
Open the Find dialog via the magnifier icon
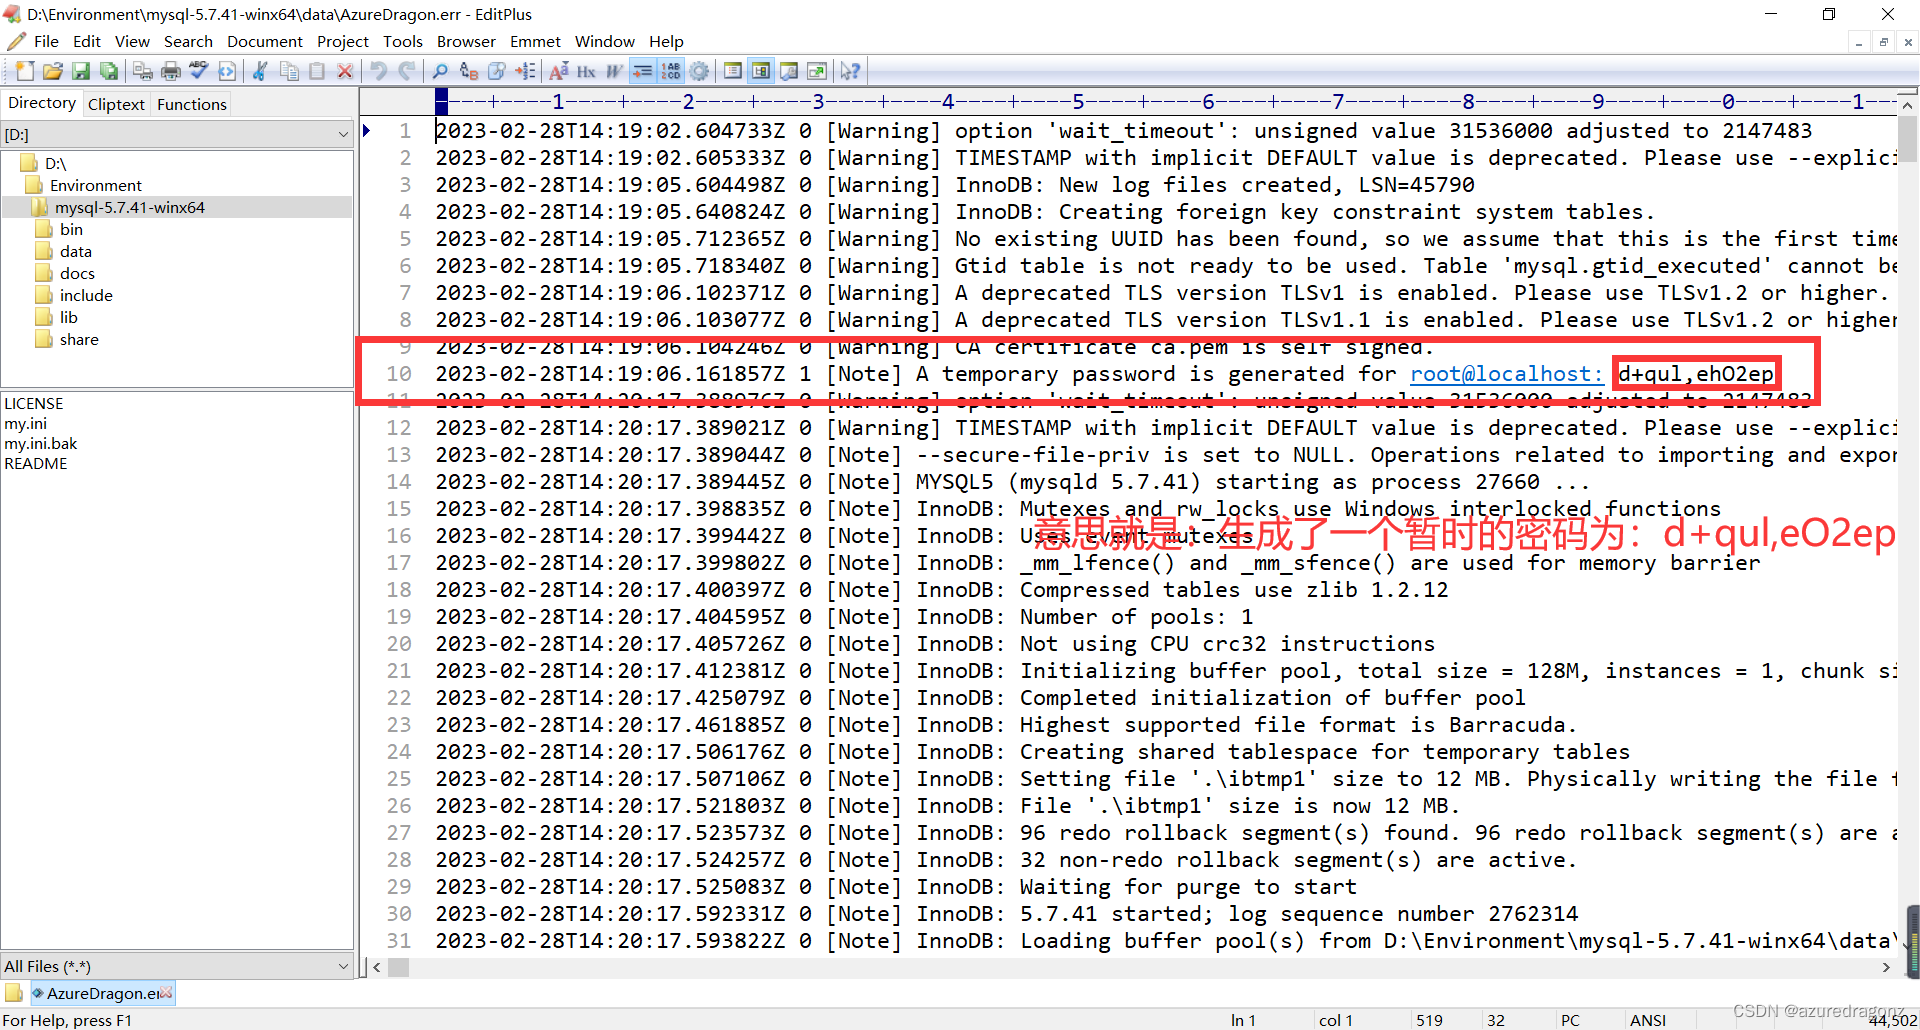[x=441, y=71]
